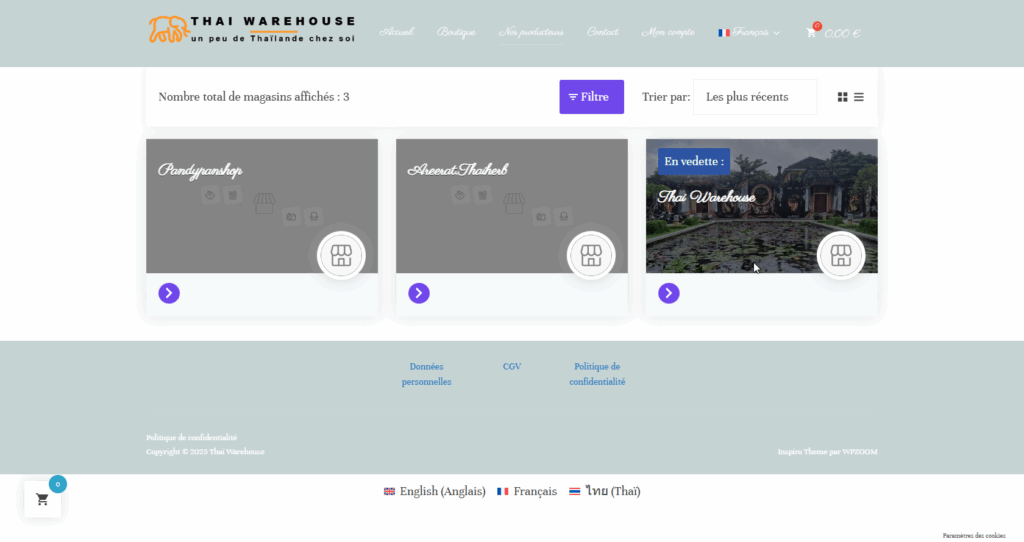Switch to grid view layout
The image size is (1024, 542).
[x=842, y=97]
